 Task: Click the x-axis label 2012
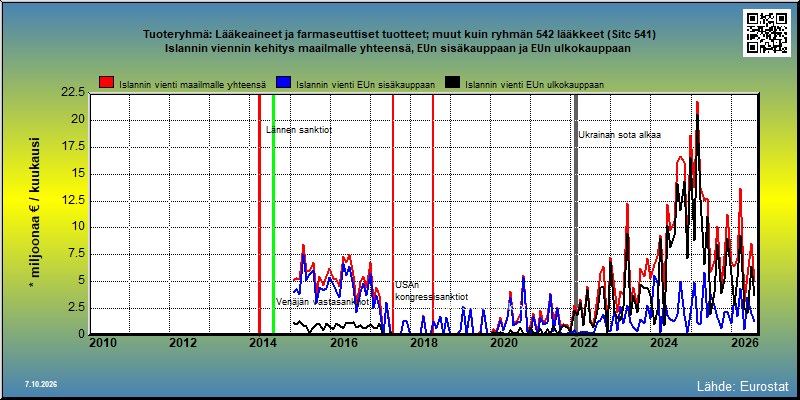tap(183, 343)
